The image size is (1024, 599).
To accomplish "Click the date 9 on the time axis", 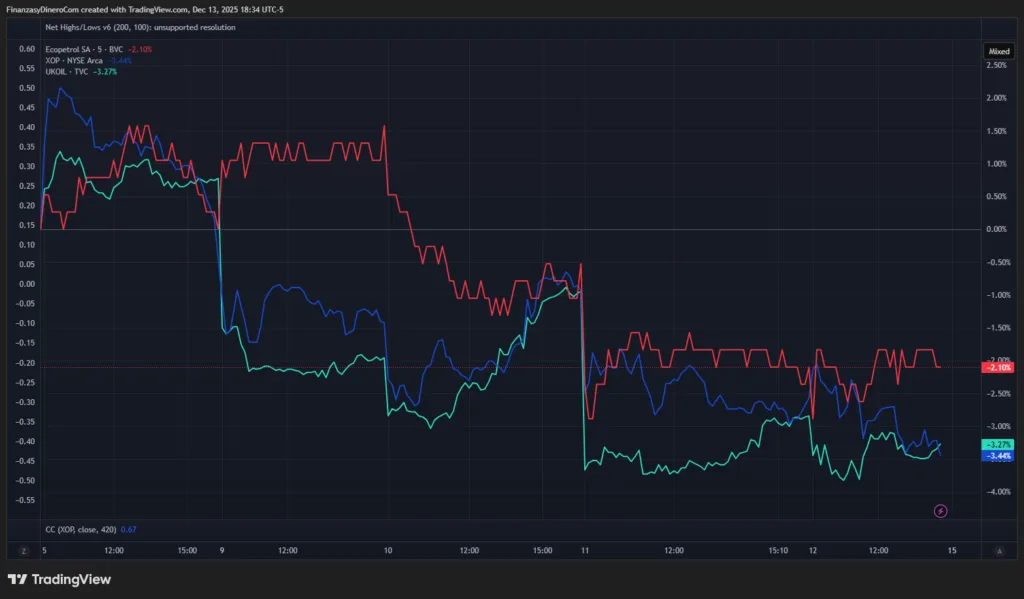I will click(x=222, y=550).
